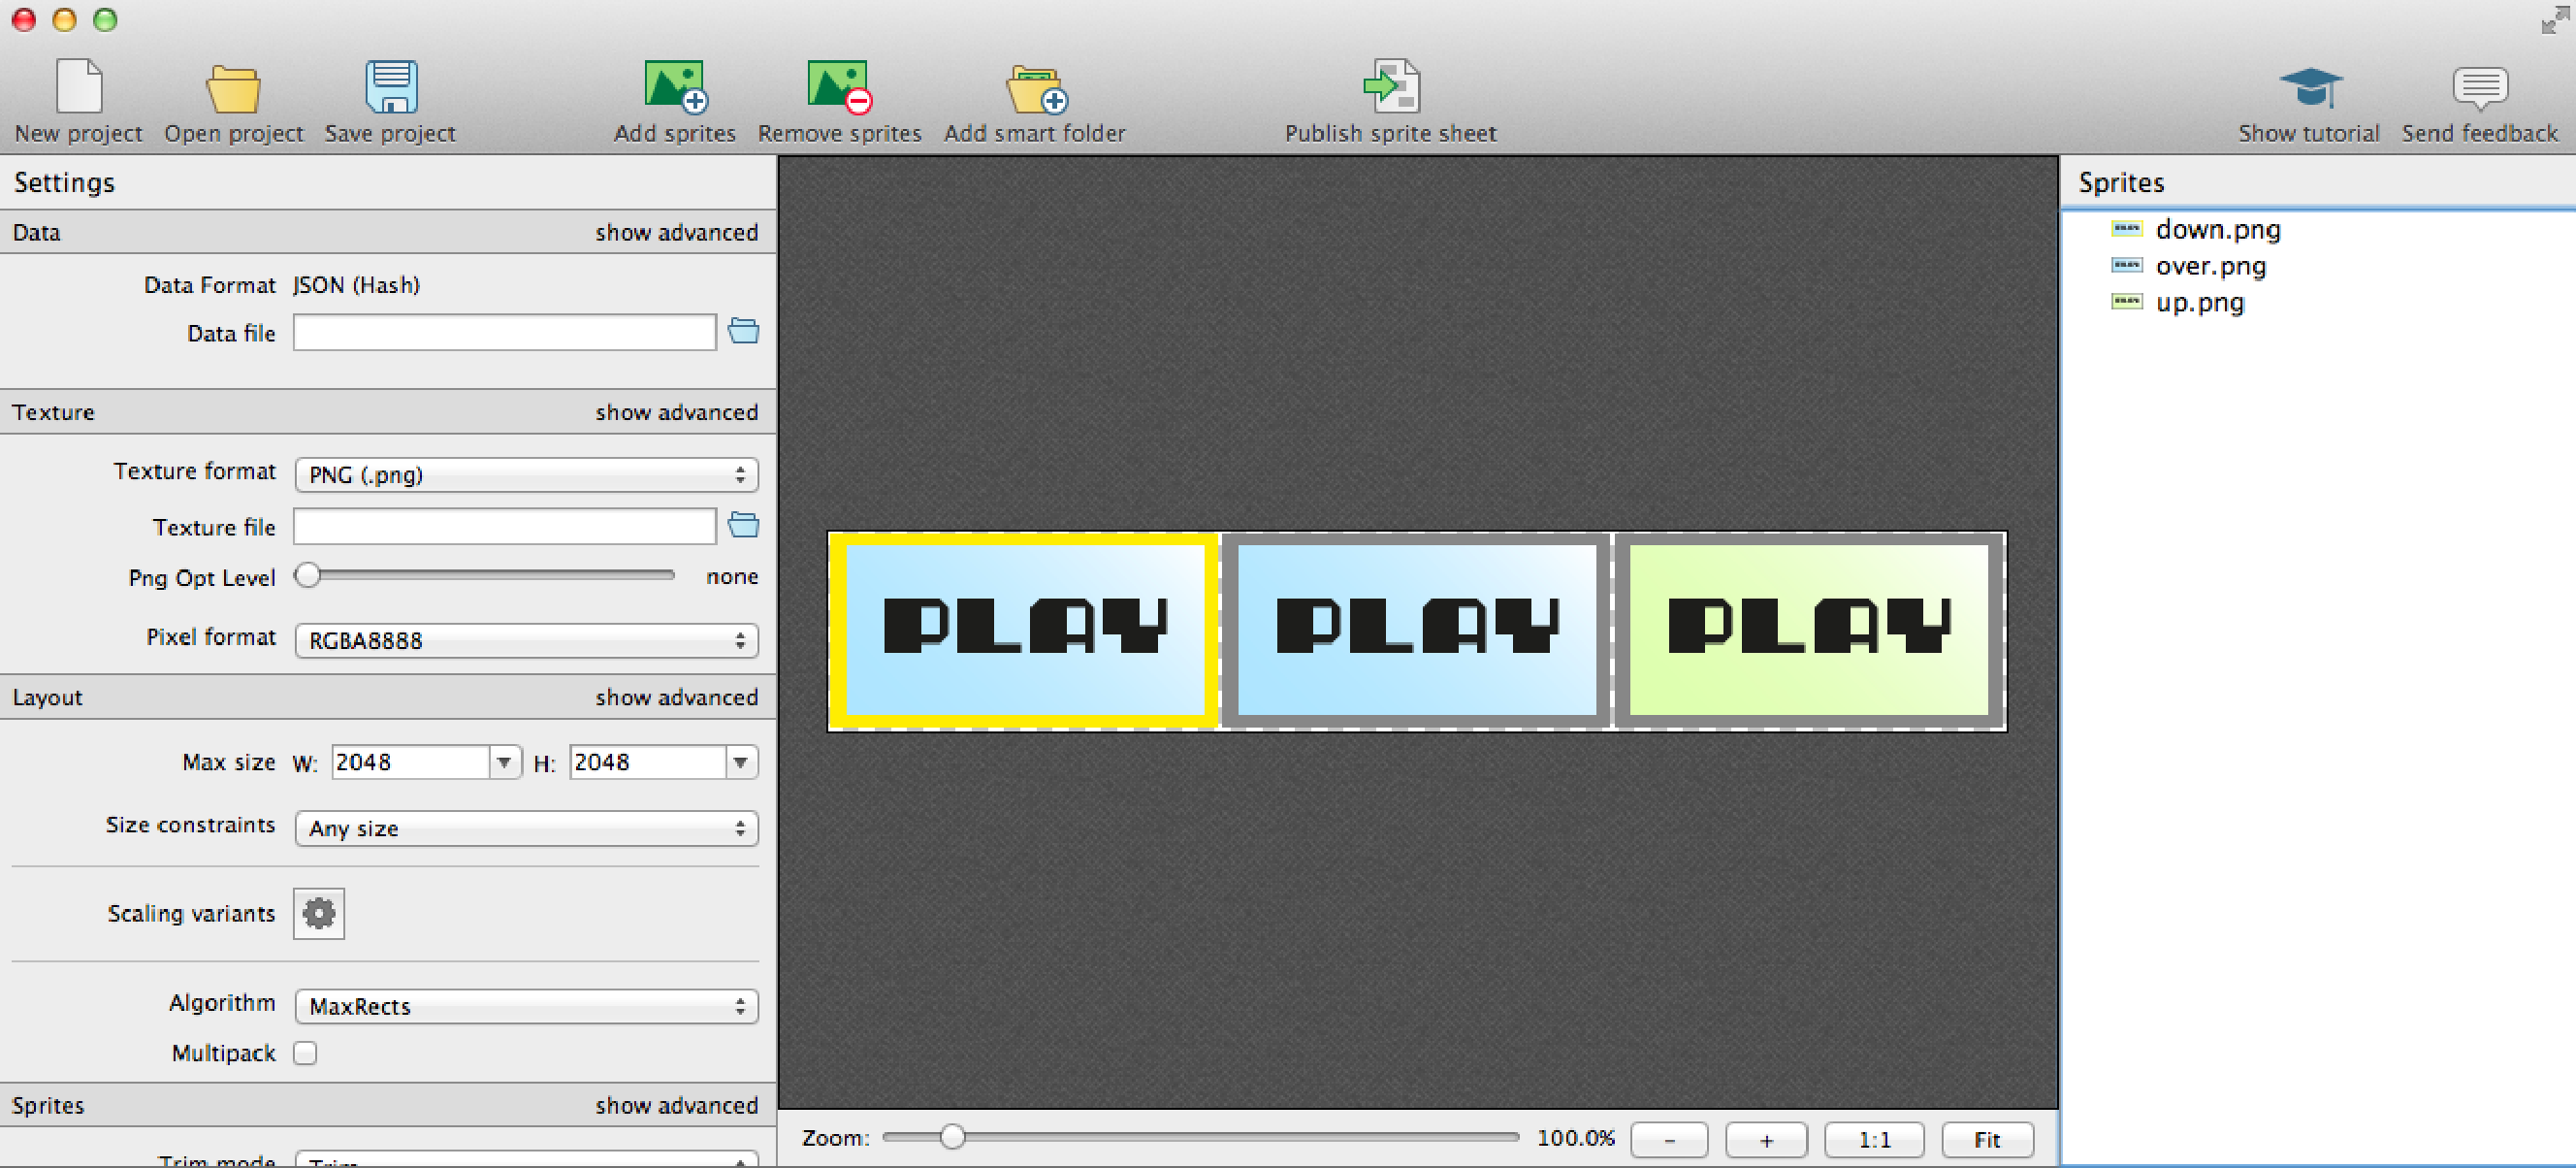Screen dimensions: 2576x1168
Task: Browse for the Data file location
Action: pyautogui.click(x=743, y=331)
